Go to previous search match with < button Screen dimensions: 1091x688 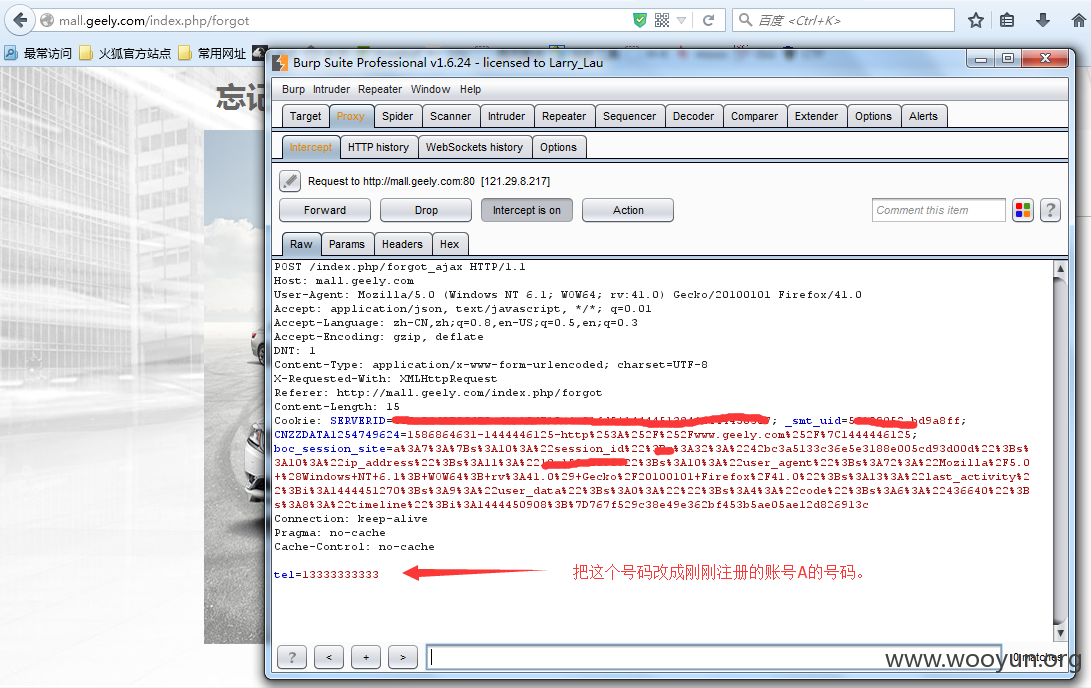[329, 657]
